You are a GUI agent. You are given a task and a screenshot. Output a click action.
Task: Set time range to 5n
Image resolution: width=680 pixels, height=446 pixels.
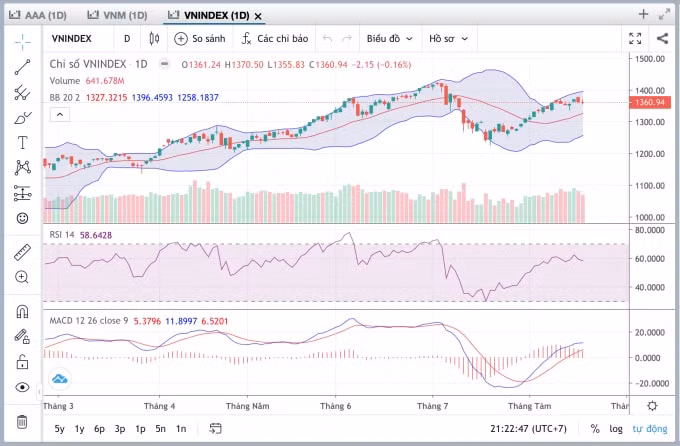pyautogui.click(x=160, y=429)
